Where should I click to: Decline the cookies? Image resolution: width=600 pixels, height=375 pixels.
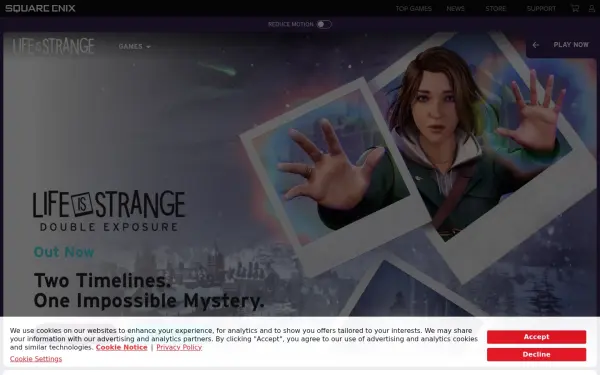536,354
